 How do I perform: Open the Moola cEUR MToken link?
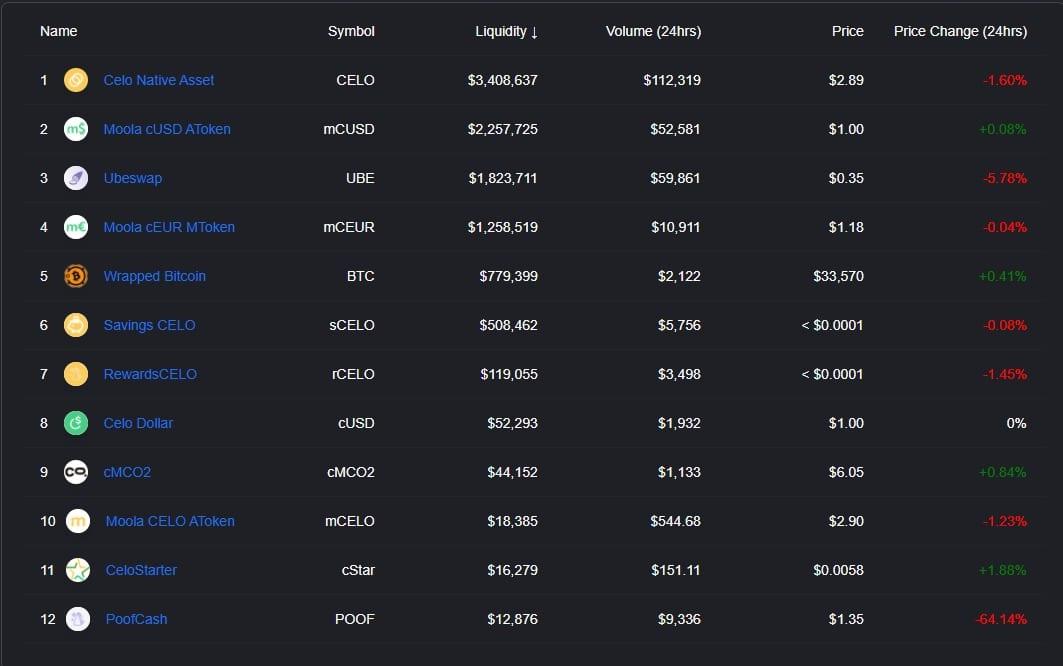(169, 227)
